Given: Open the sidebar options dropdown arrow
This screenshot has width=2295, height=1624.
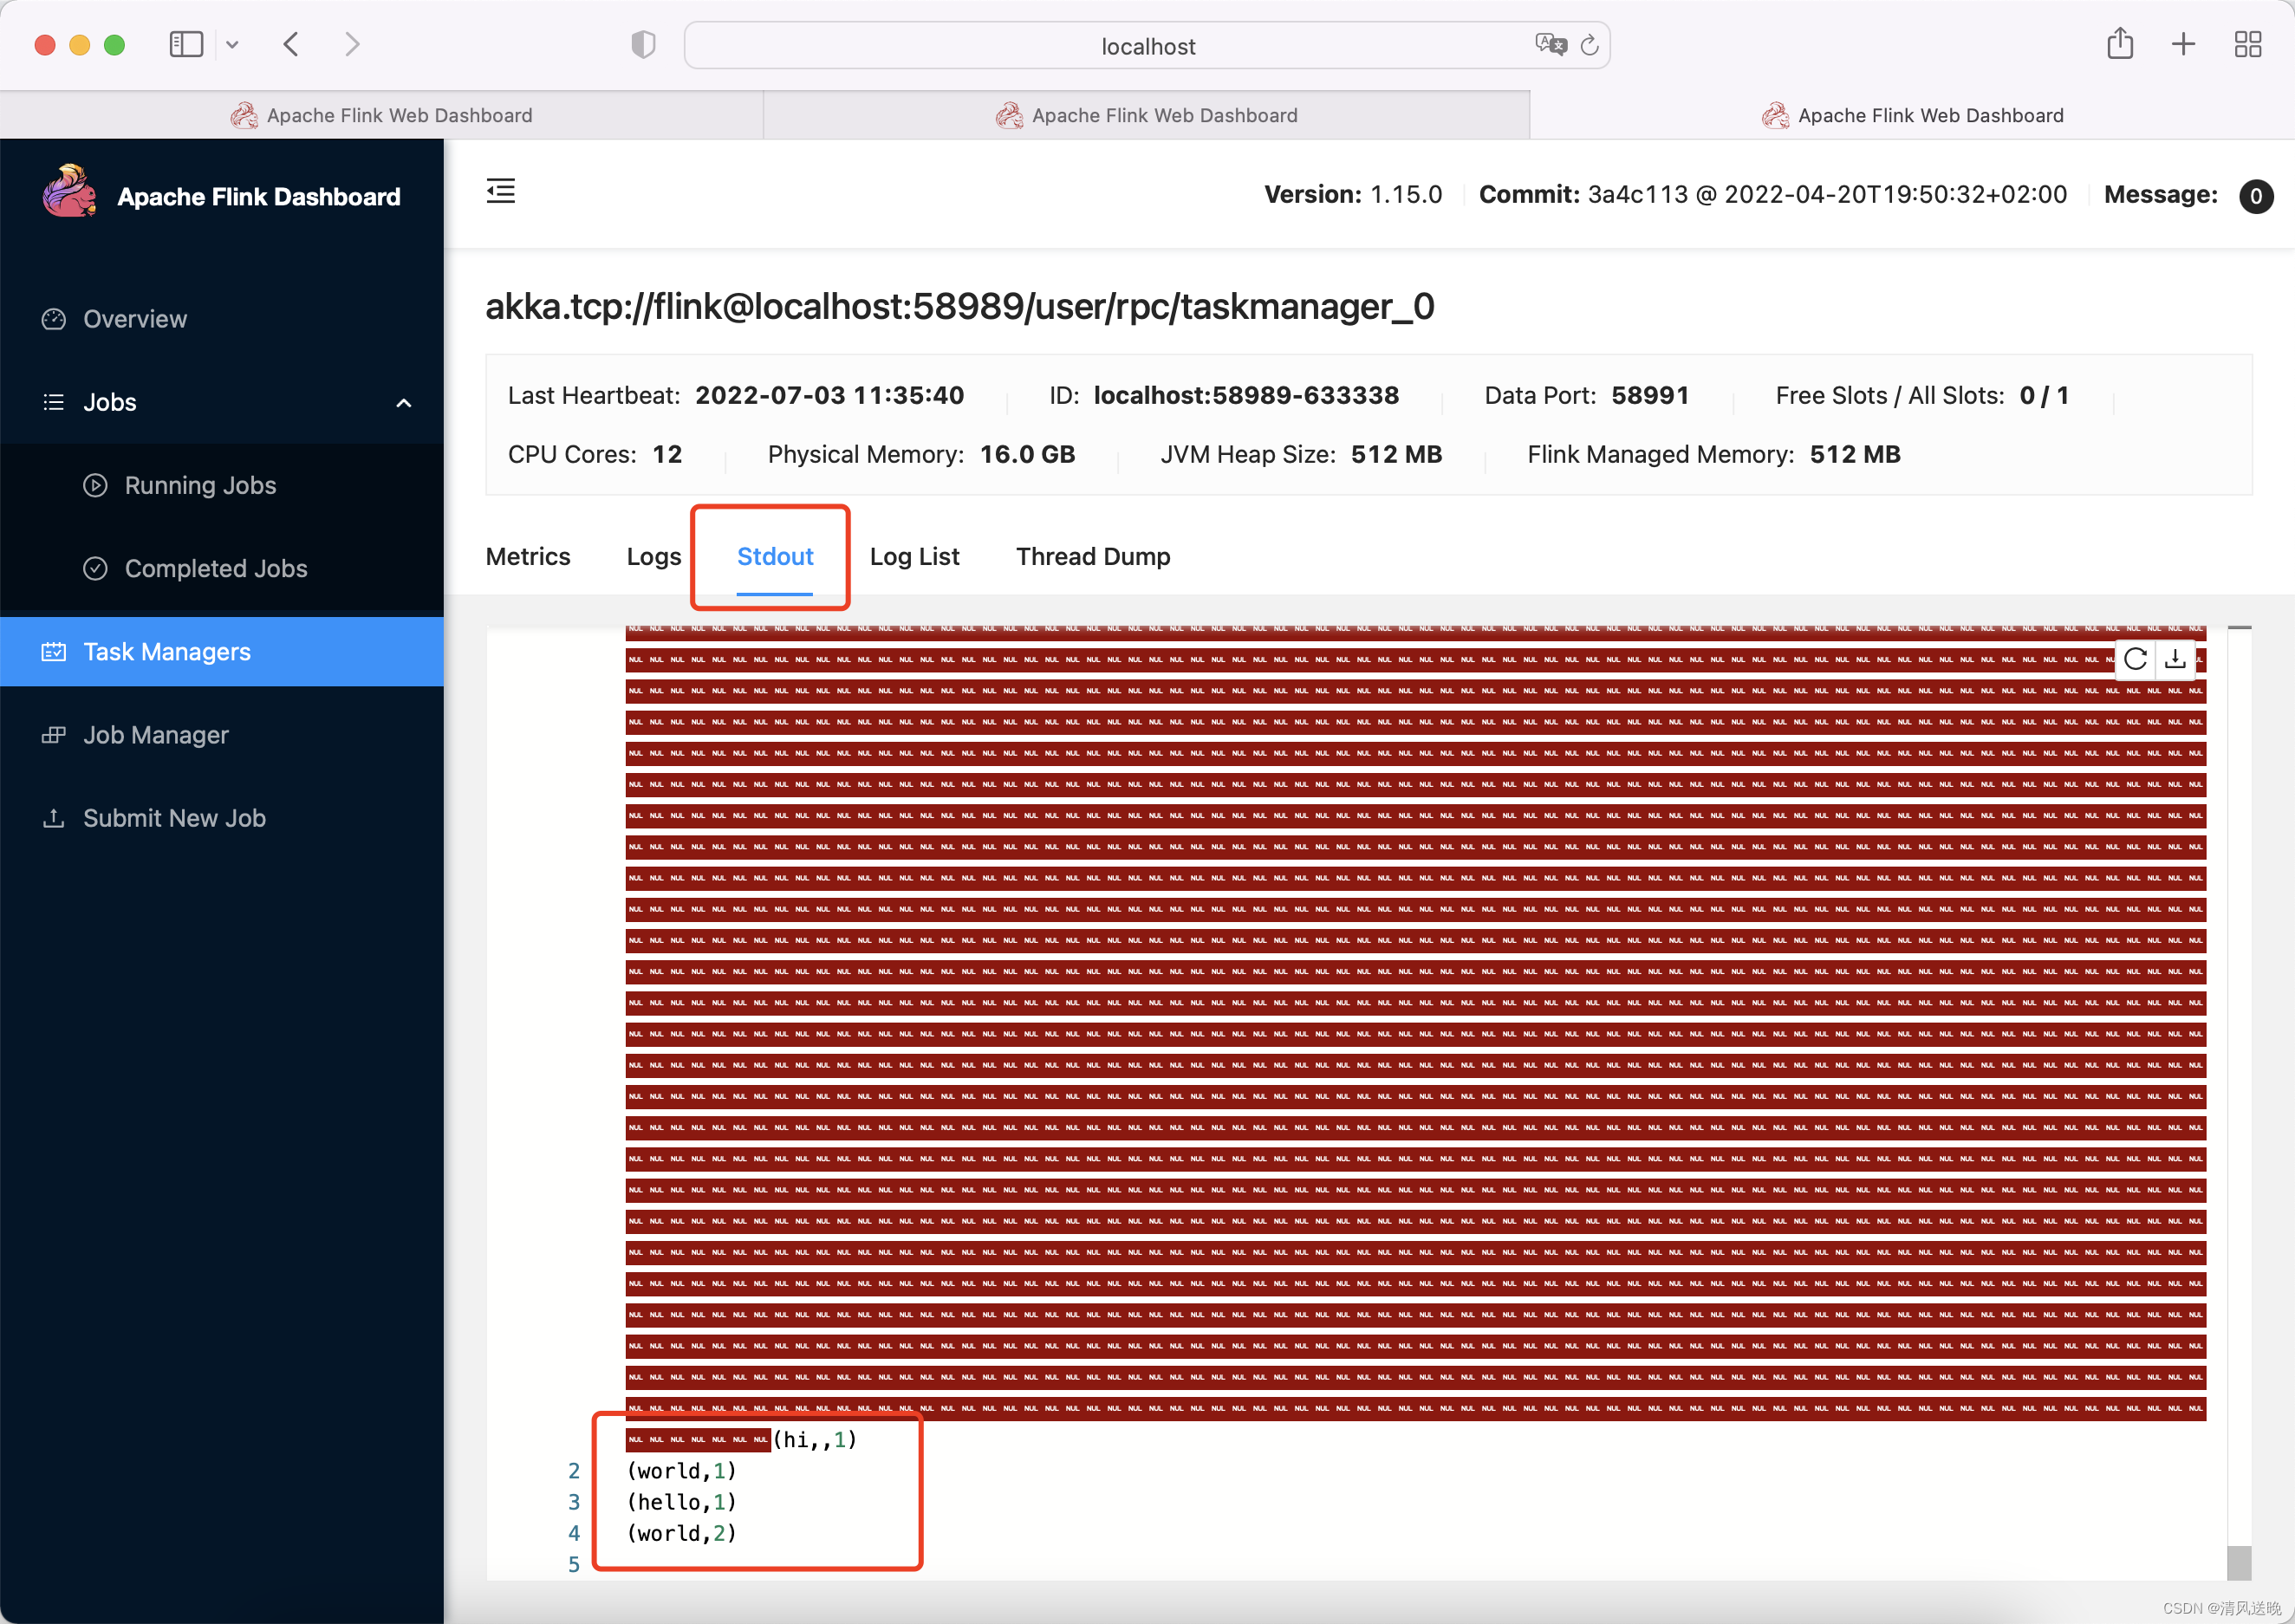Looking at the screenshot, I should (232, 44).
